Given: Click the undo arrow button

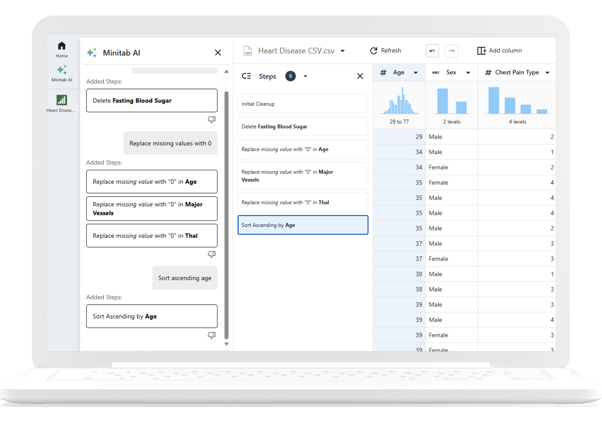Looking at the screenshot, I should point(432,50).
